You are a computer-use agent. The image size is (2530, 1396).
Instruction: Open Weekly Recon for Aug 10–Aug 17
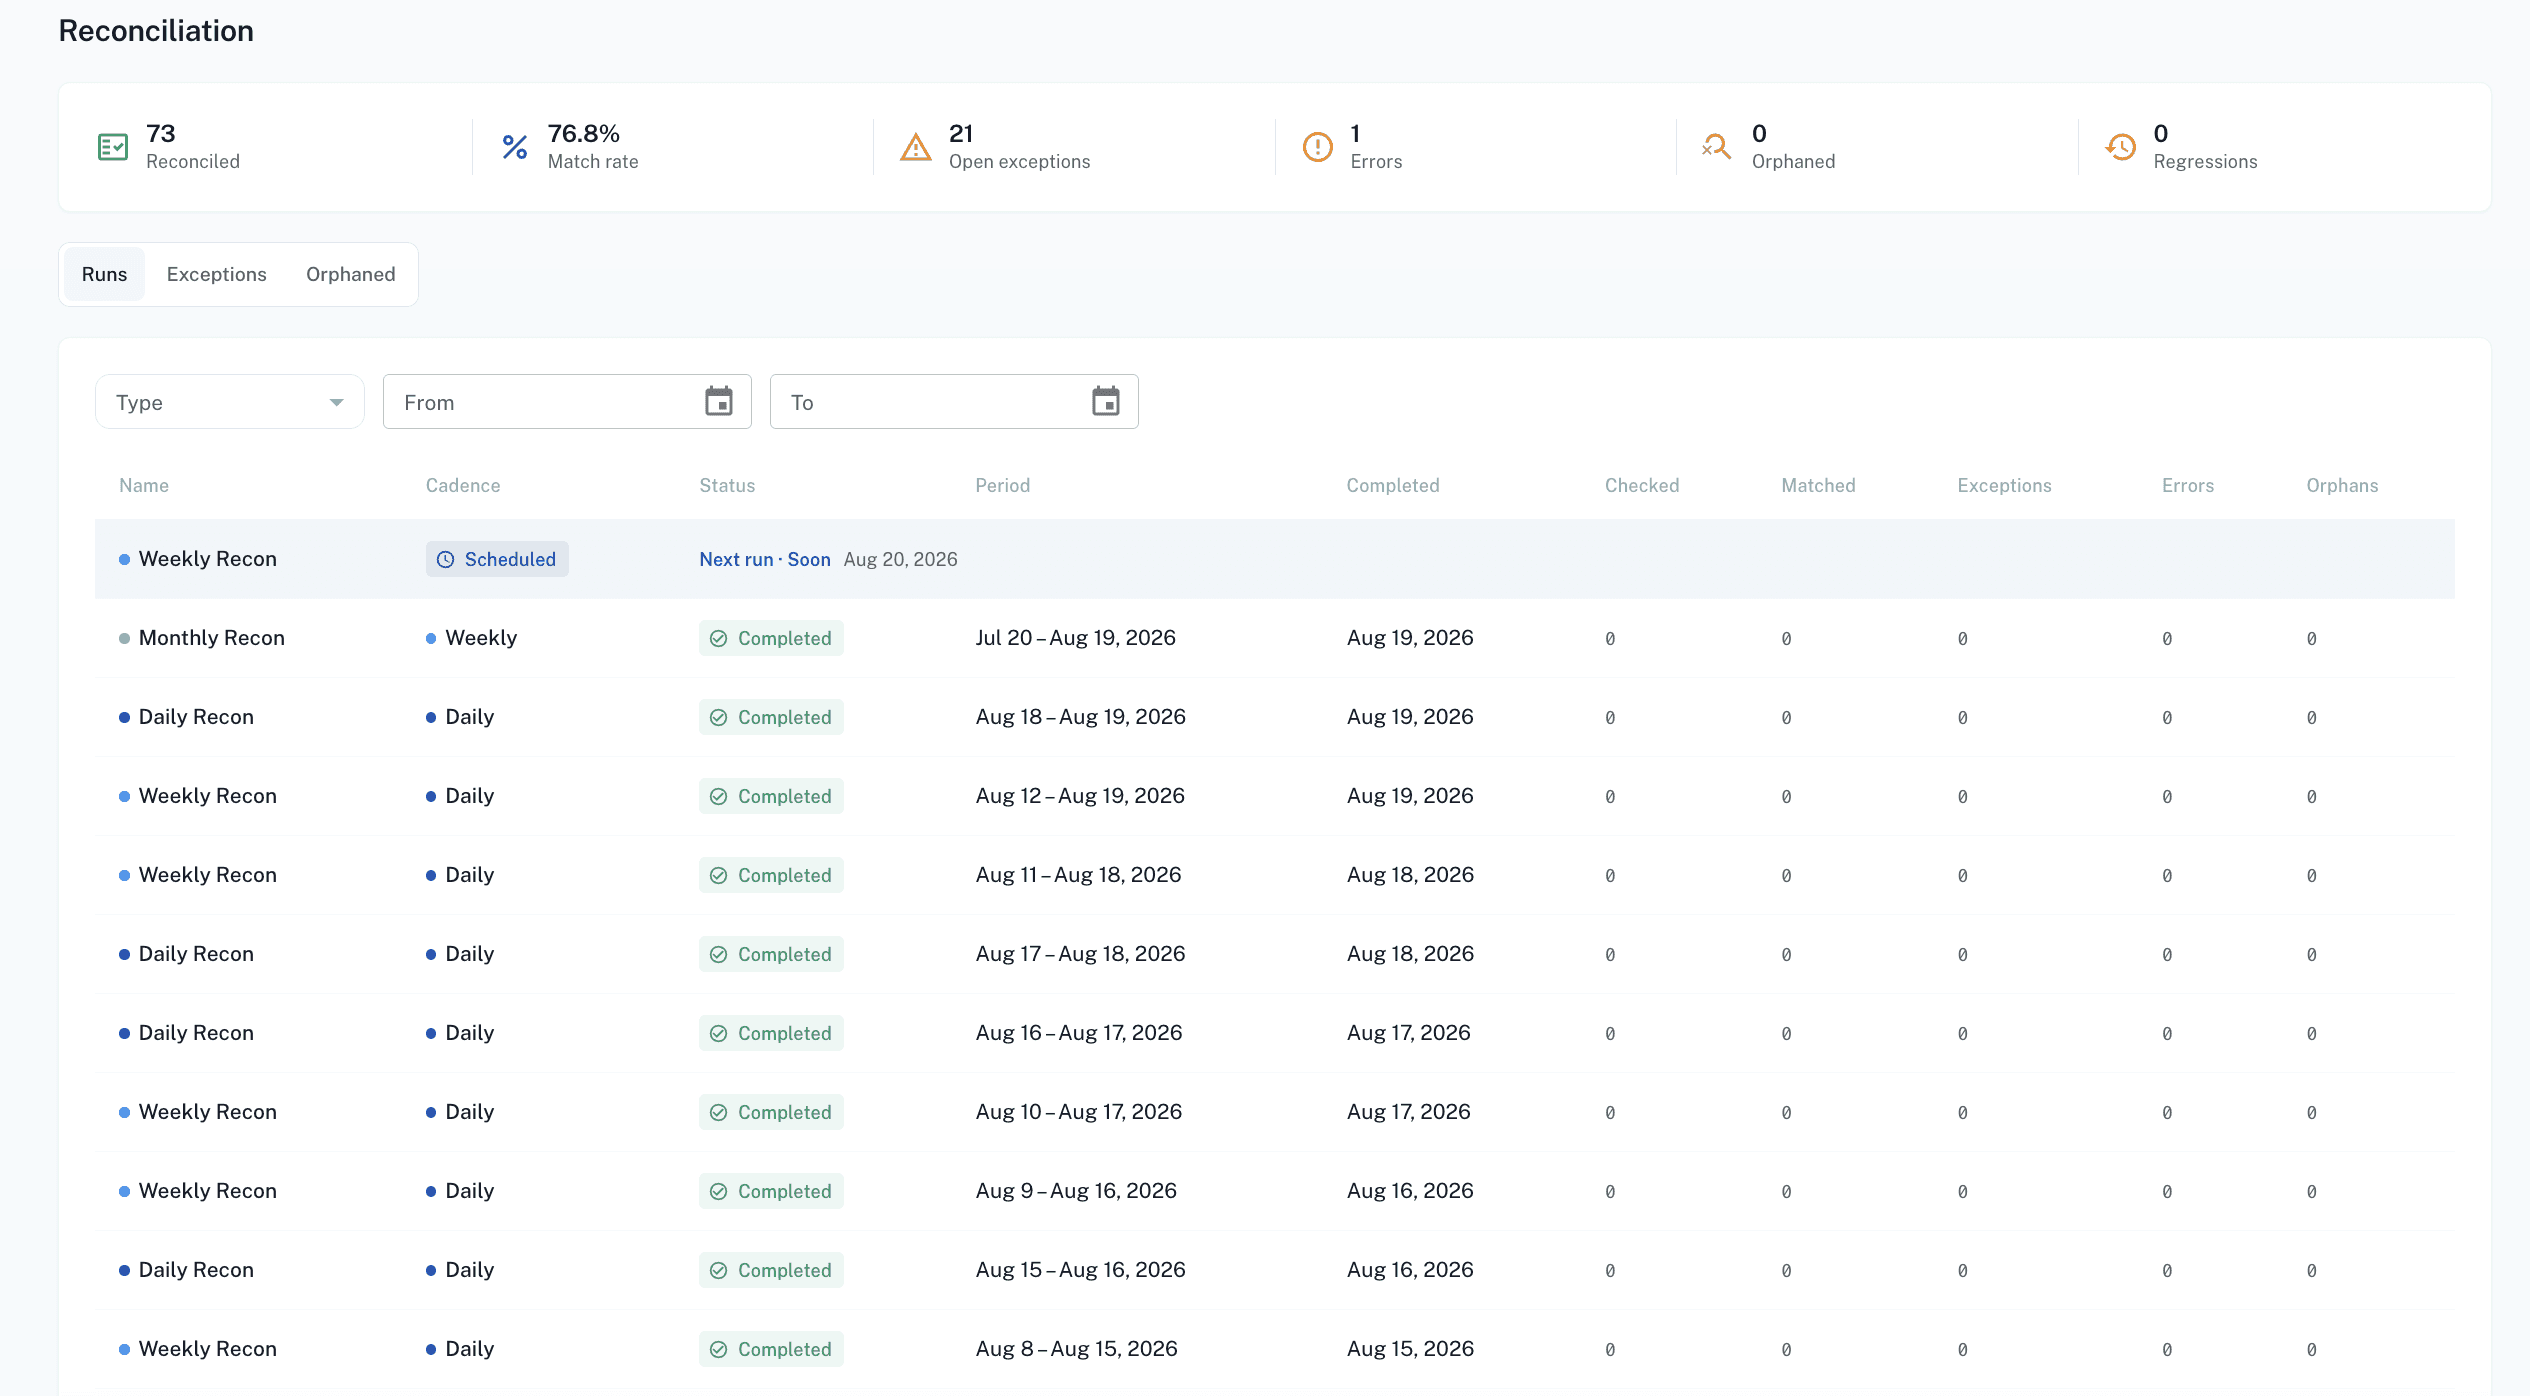coord(1275,1112)
